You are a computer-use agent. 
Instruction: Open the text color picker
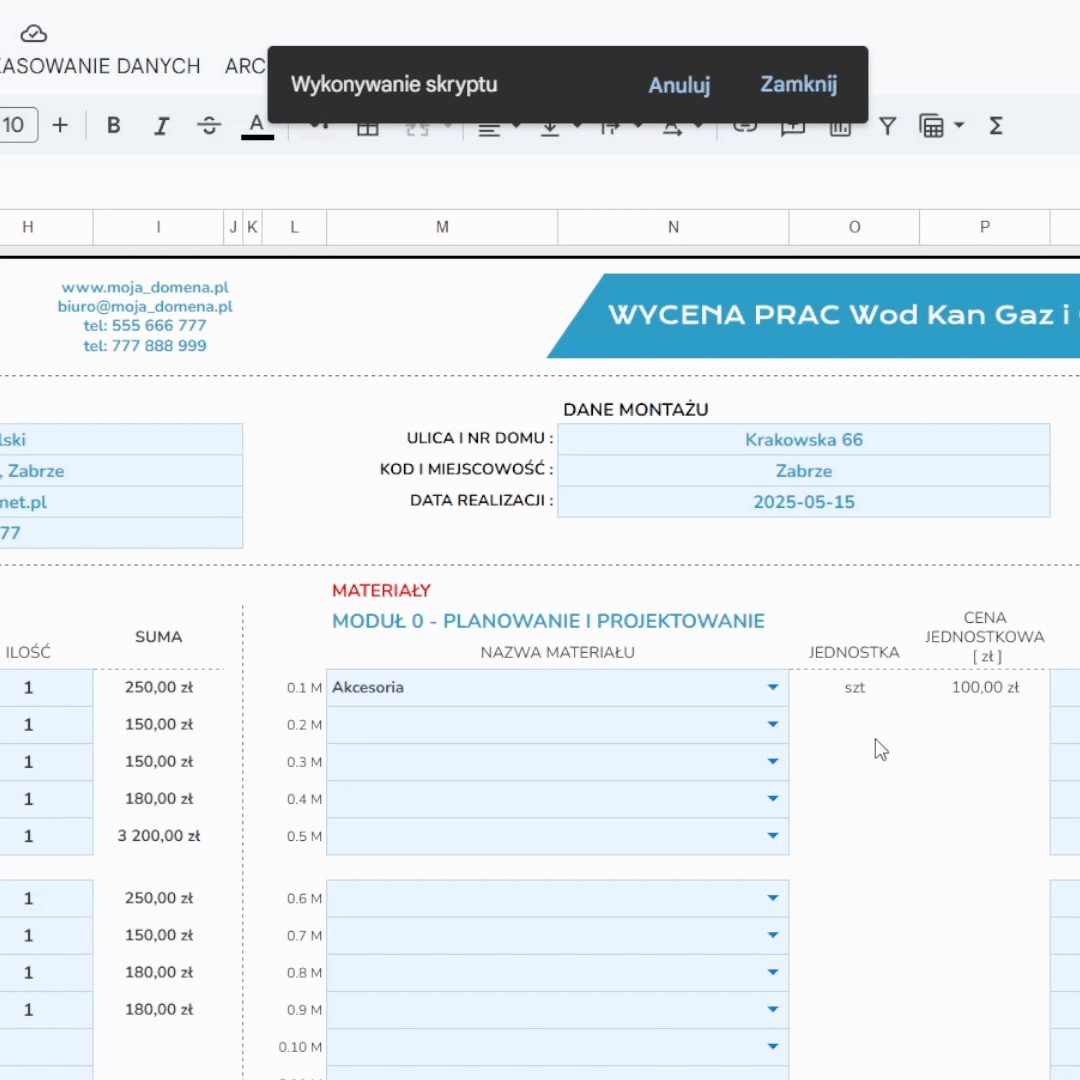pyautogui.click(x=257, y=125)
